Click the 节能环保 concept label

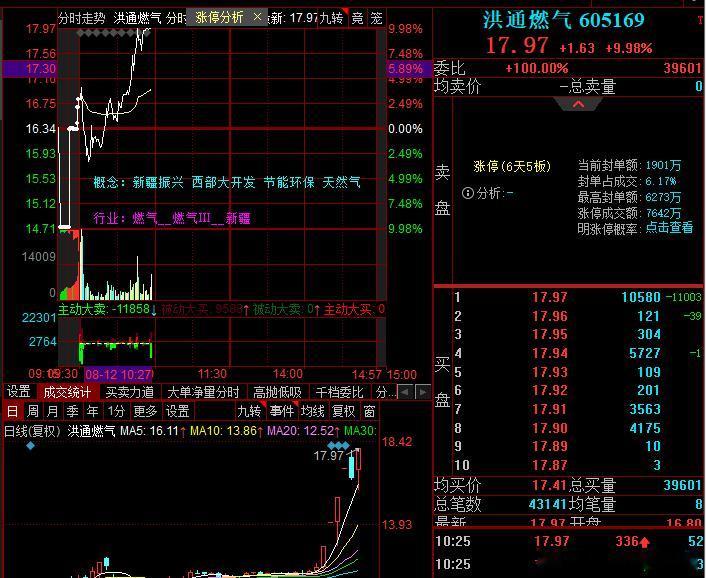[289, 182]
